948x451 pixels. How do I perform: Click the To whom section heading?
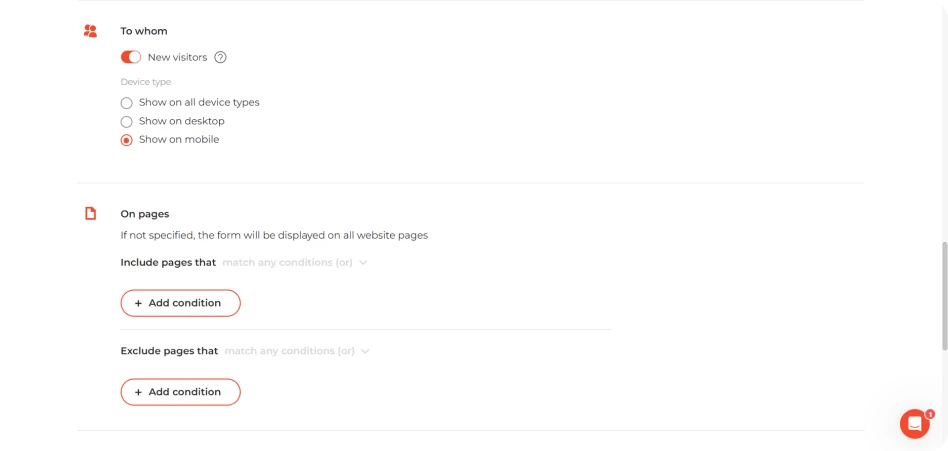point(144,31)
